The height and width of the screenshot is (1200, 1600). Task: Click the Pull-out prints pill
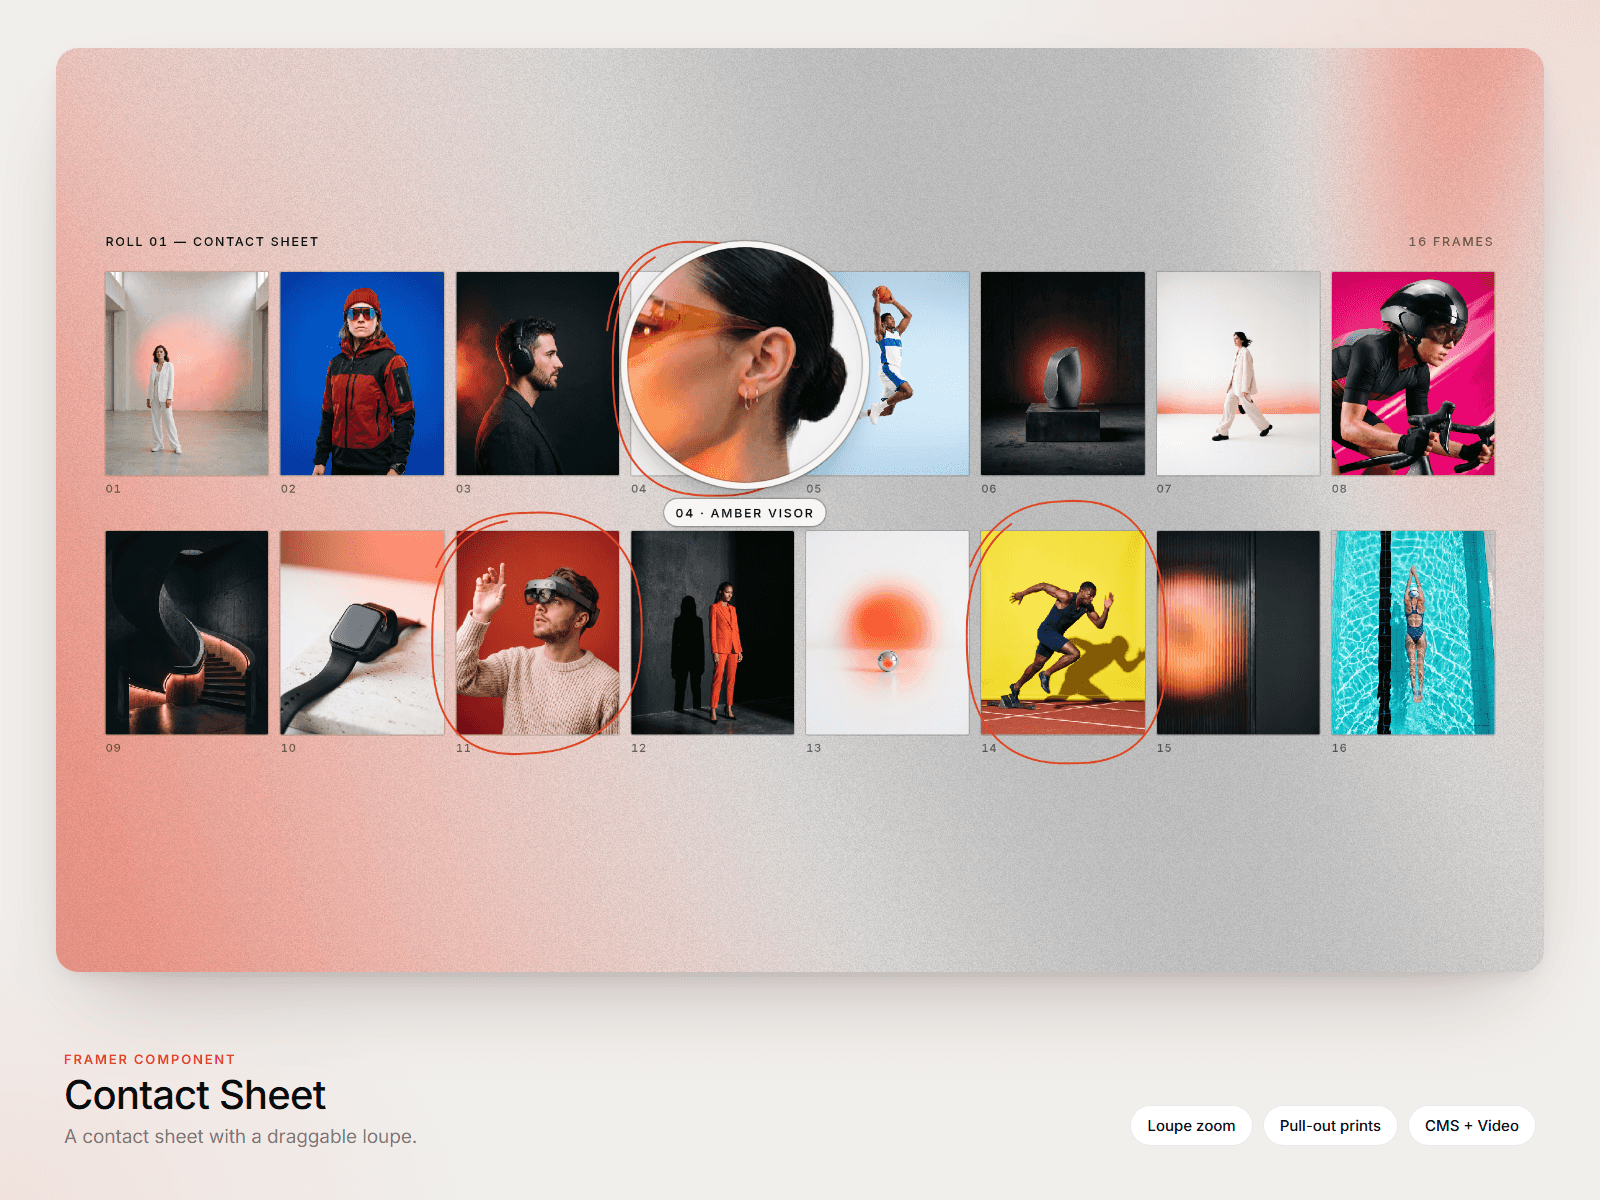tap(1330, 1125)
